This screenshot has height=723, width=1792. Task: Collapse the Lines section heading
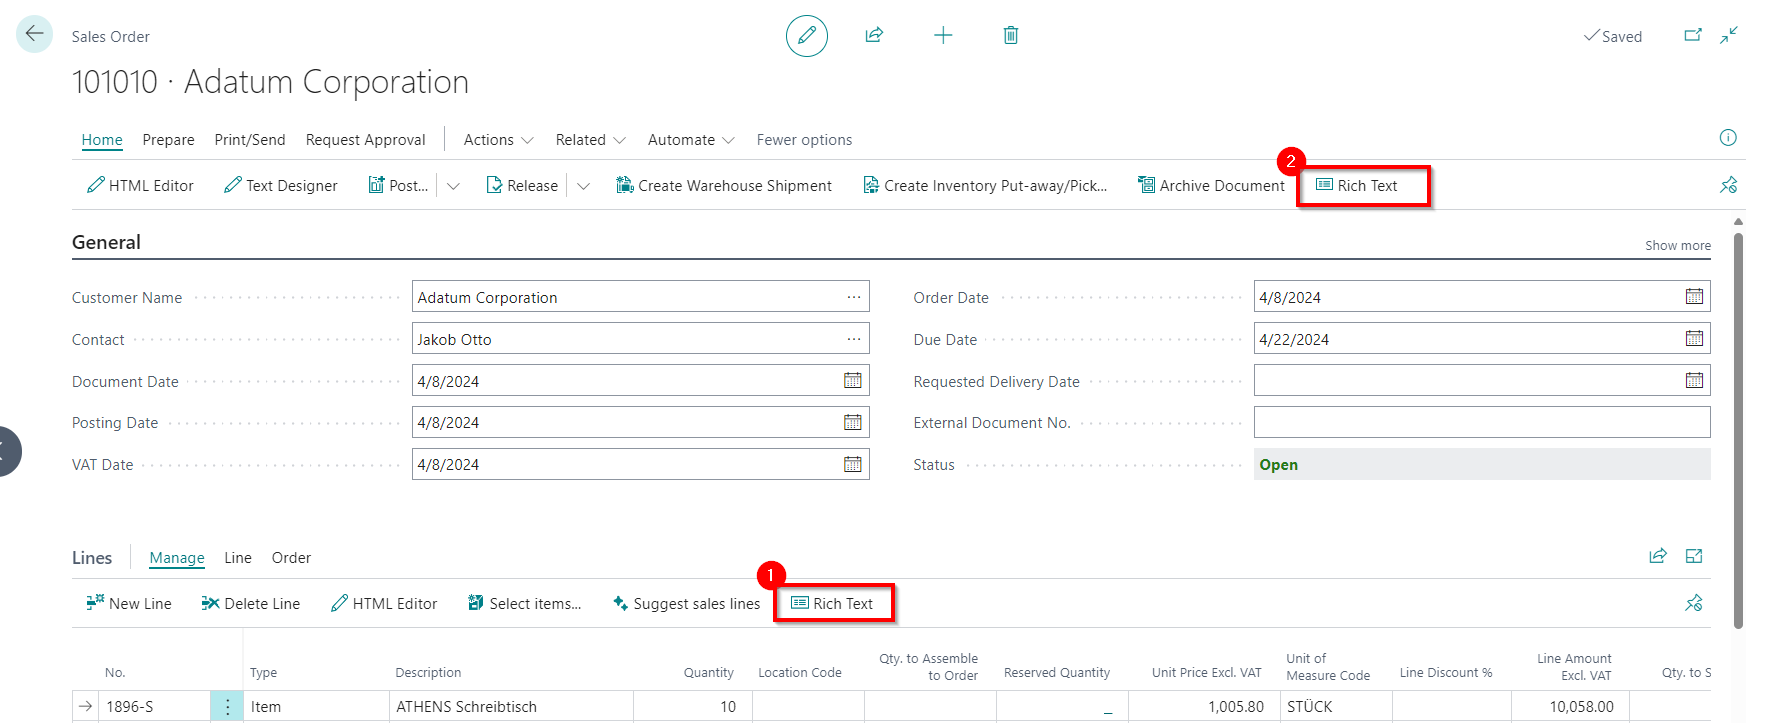point(92,557)
